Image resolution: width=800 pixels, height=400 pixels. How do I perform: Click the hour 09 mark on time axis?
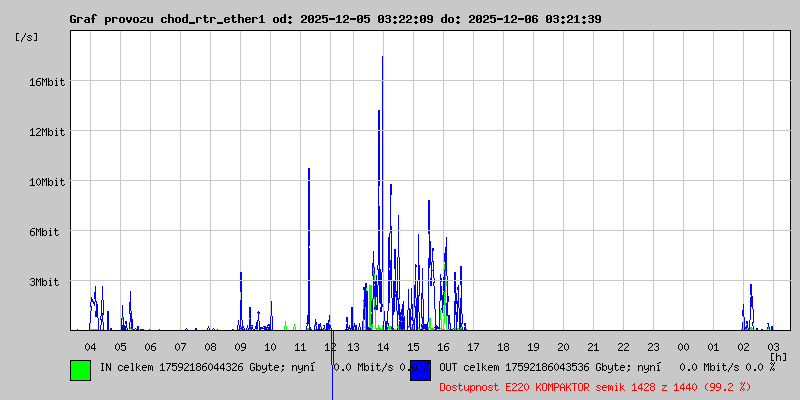tap(240, 346)
